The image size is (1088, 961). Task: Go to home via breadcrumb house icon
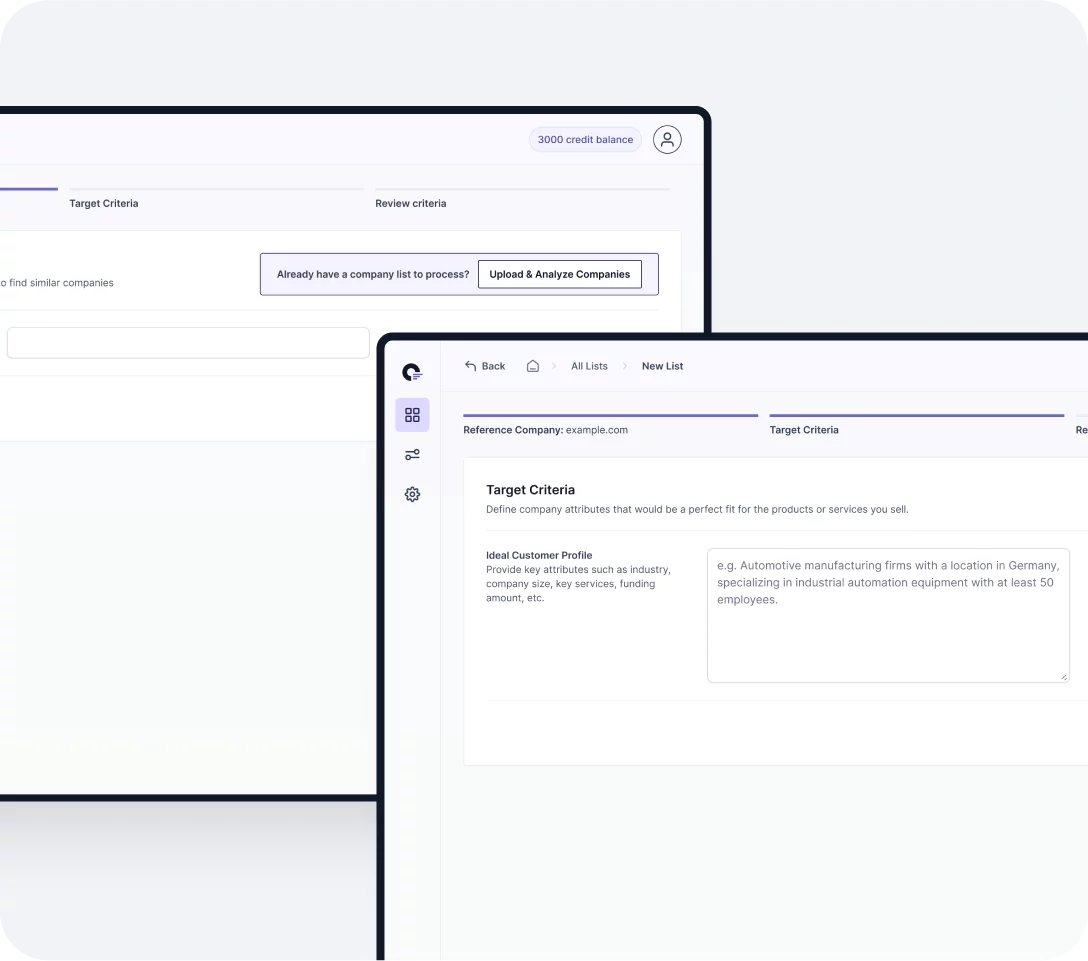(x=532, y=366)
